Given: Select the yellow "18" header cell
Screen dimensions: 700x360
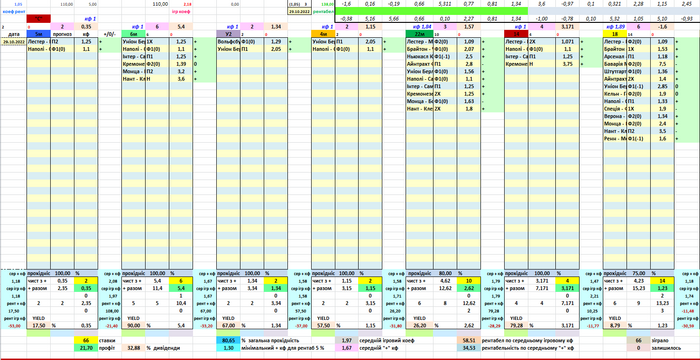Looking at the screenshot, I should (615, 33).
